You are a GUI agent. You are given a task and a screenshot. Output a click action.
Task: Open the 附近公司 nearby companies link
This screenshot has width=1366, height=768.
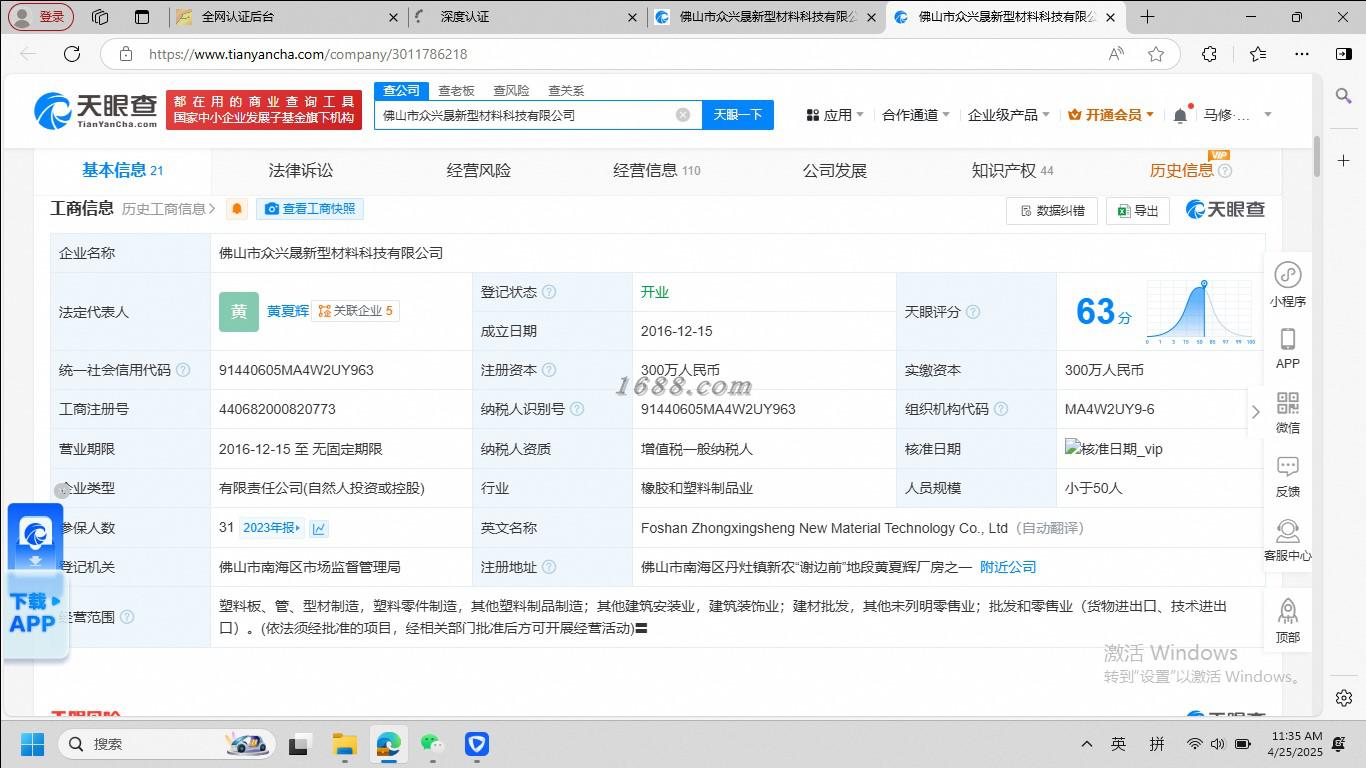(x=1008, y=567)
